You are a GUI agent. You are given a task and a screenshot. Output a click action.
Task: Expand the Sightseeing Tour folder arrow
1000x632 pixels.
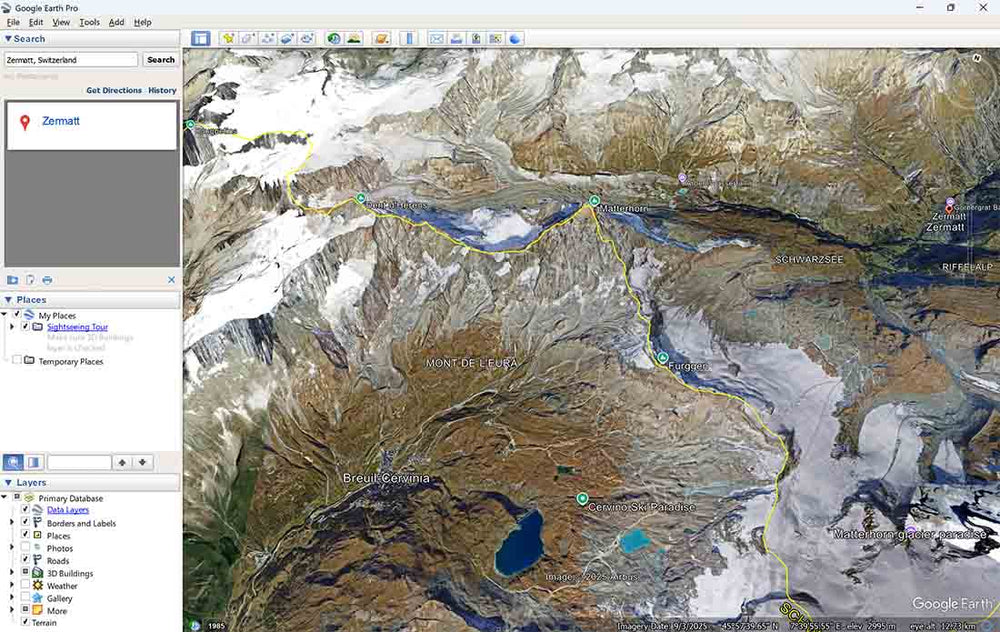11,327
